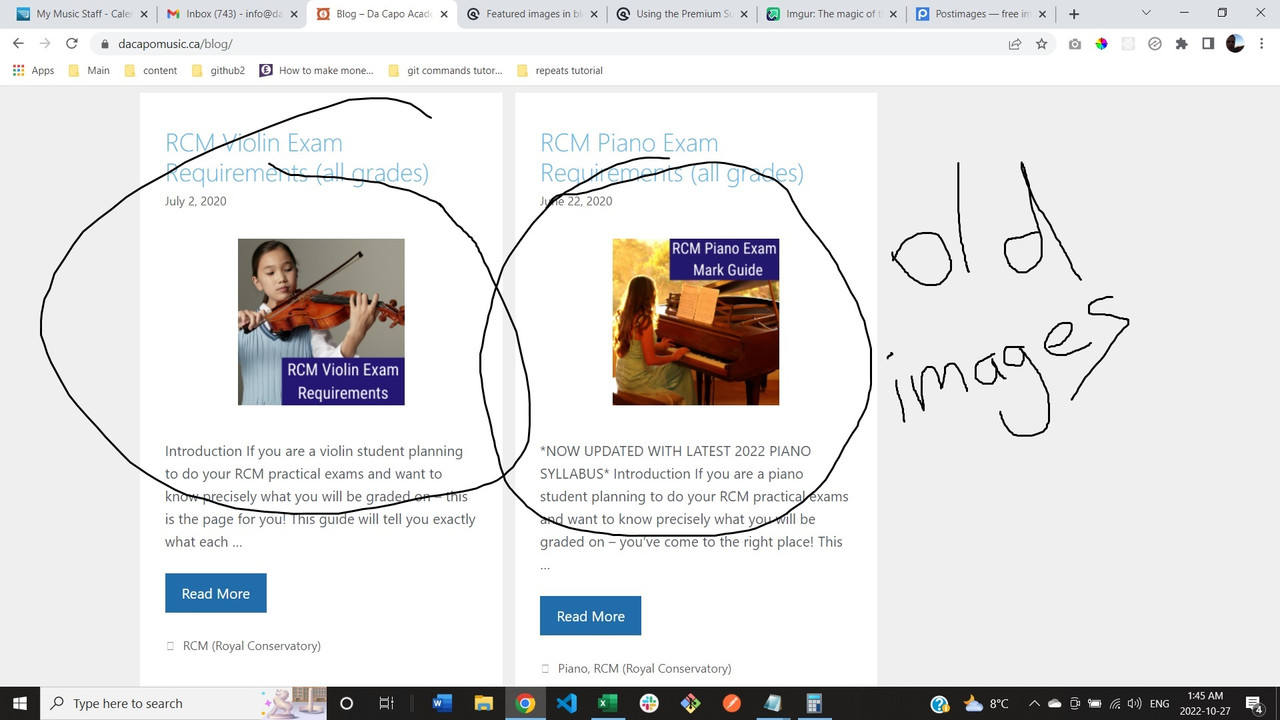The height and width of the screenshot is (720, 1280).
Task: Open the Chrome three-dot customization menu
Action: [1262, 44]
